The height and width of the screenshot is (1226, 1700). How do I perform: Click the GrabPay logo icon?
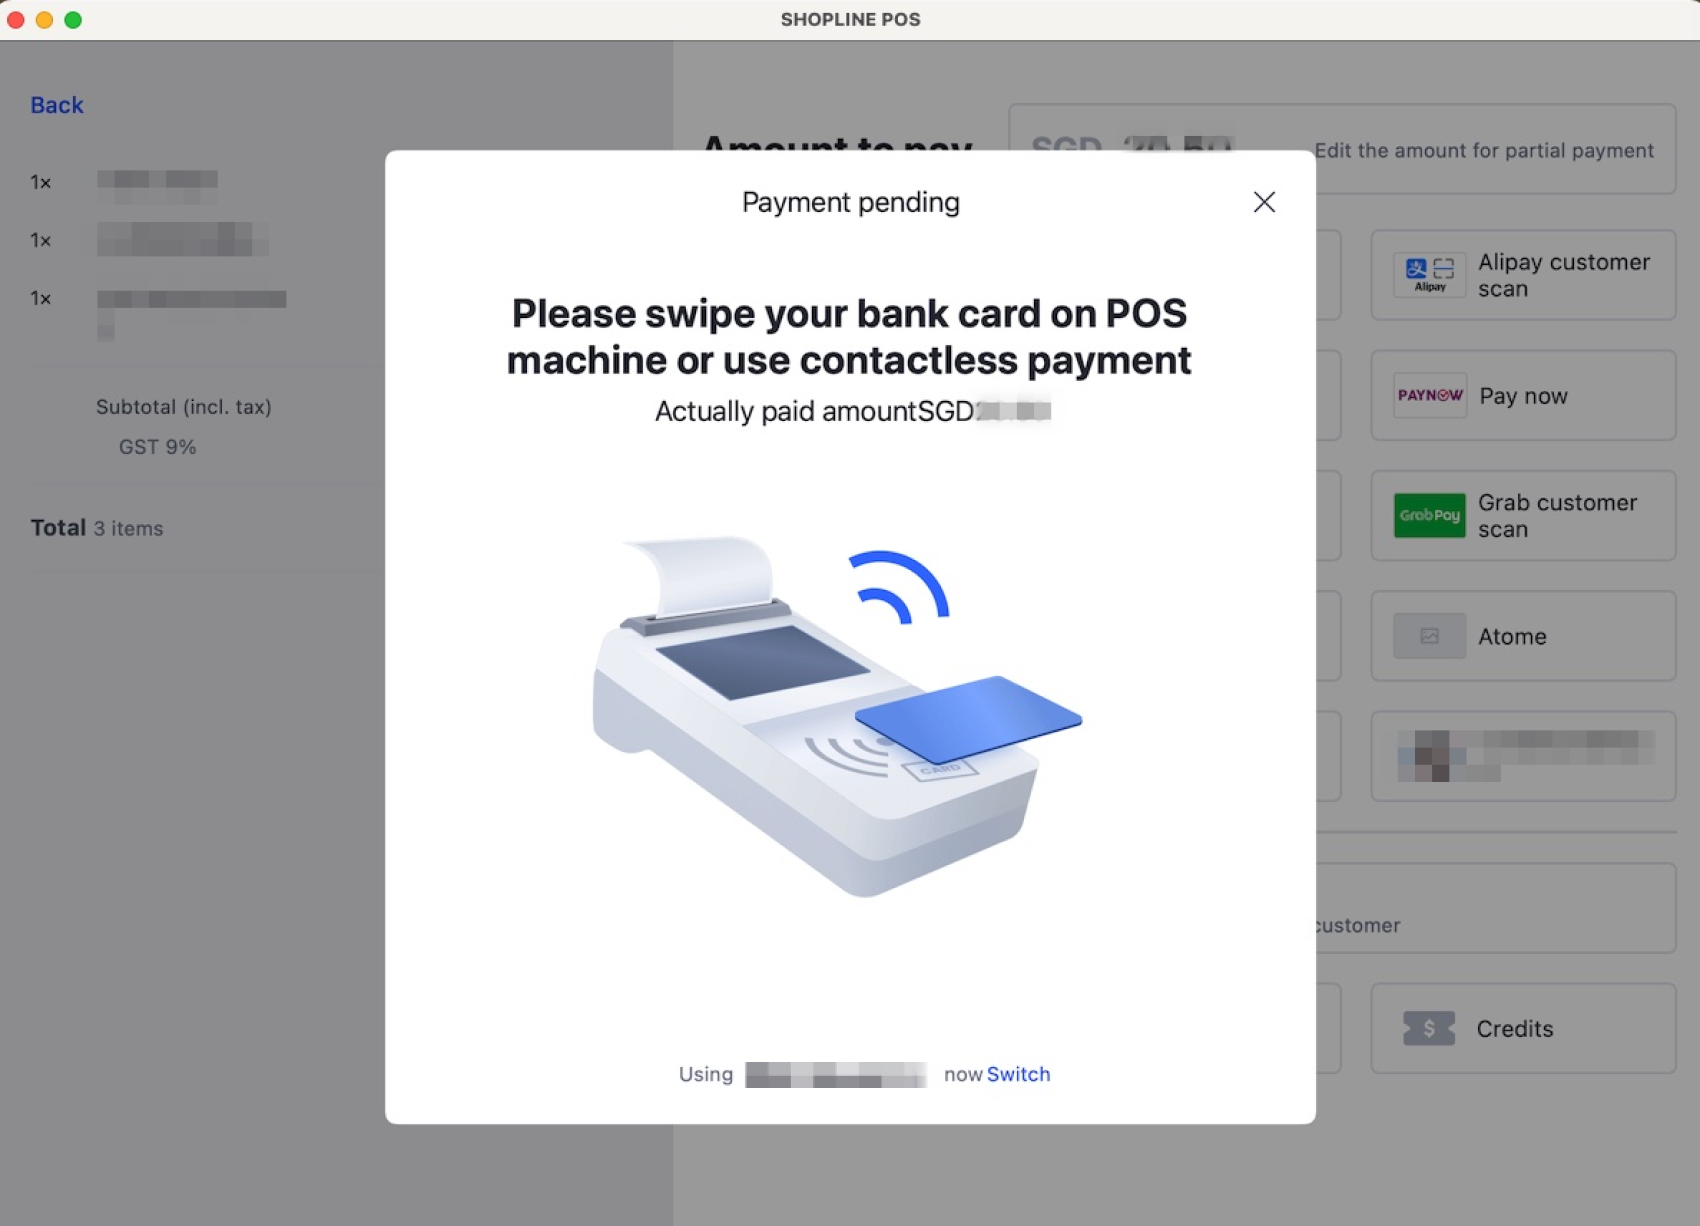pos(1429,516)
